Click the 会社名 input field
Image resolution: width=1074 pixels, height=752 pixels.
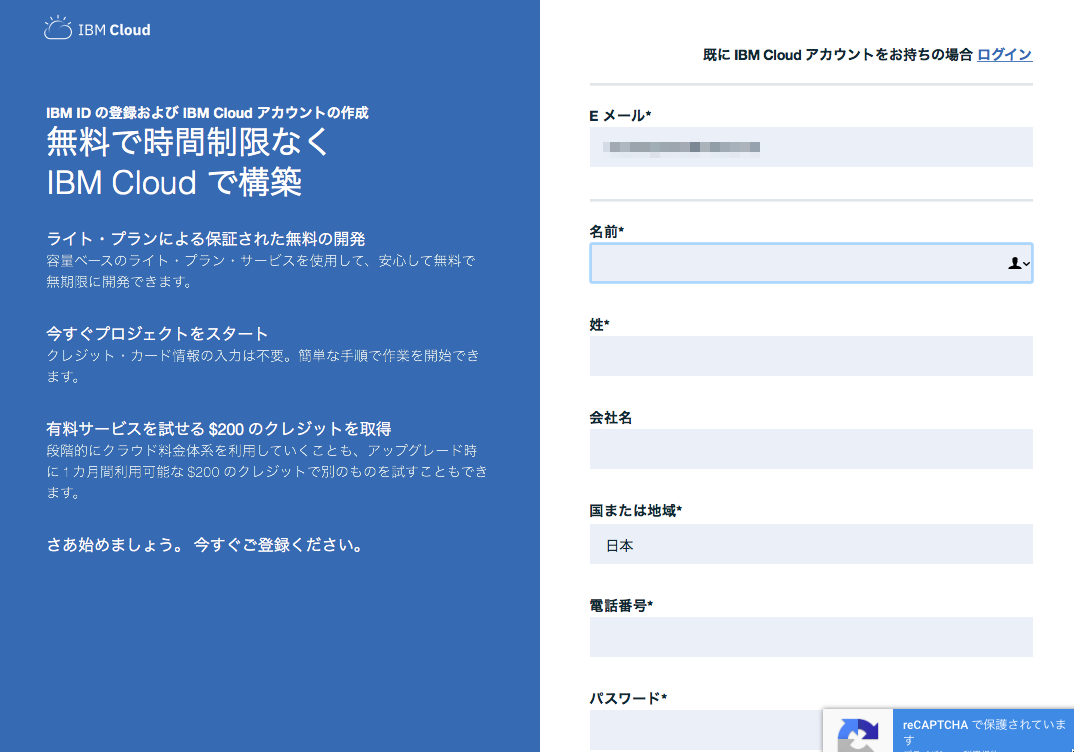[x=810, y=449]
